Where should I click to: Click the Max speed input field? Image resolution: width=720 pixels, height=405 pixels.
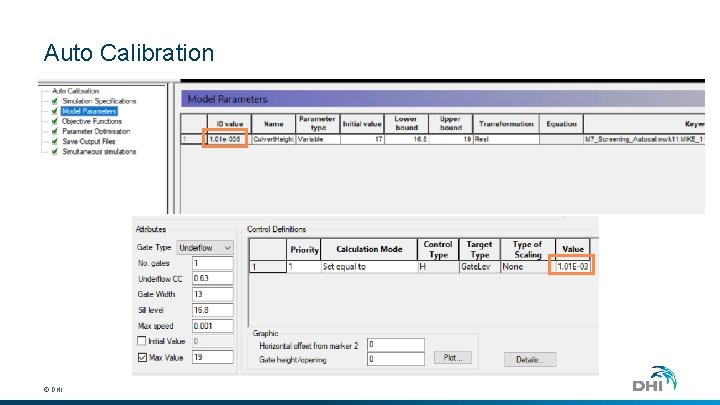coord(213,326)
